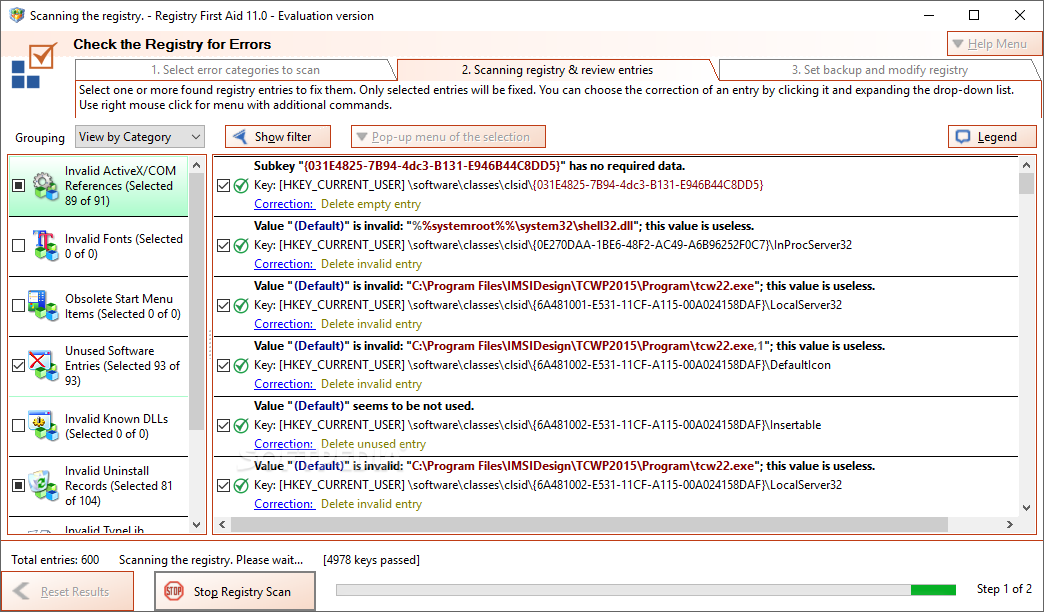Uncheck Unused Software Entries checkbox
Screen dimensions: 1044x612
tap(19, 366)
